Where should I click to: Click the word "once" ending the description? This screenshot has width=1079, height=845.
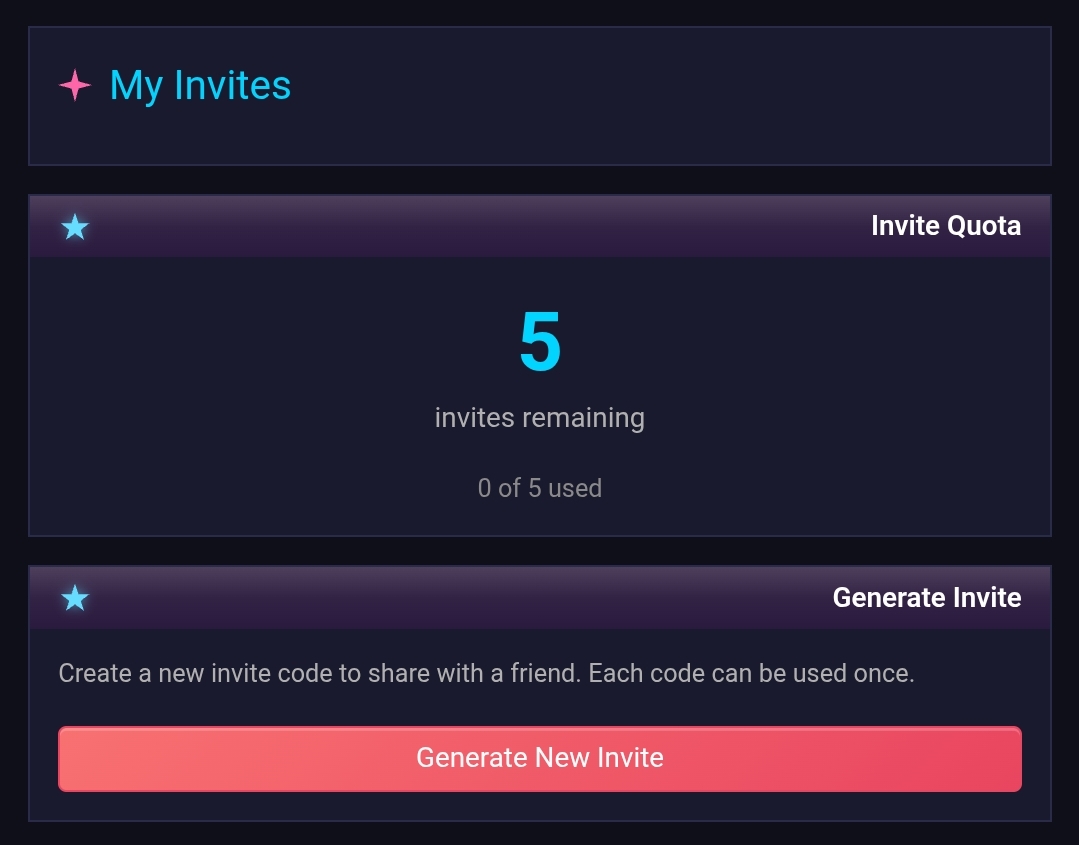[x=881, y=673]
